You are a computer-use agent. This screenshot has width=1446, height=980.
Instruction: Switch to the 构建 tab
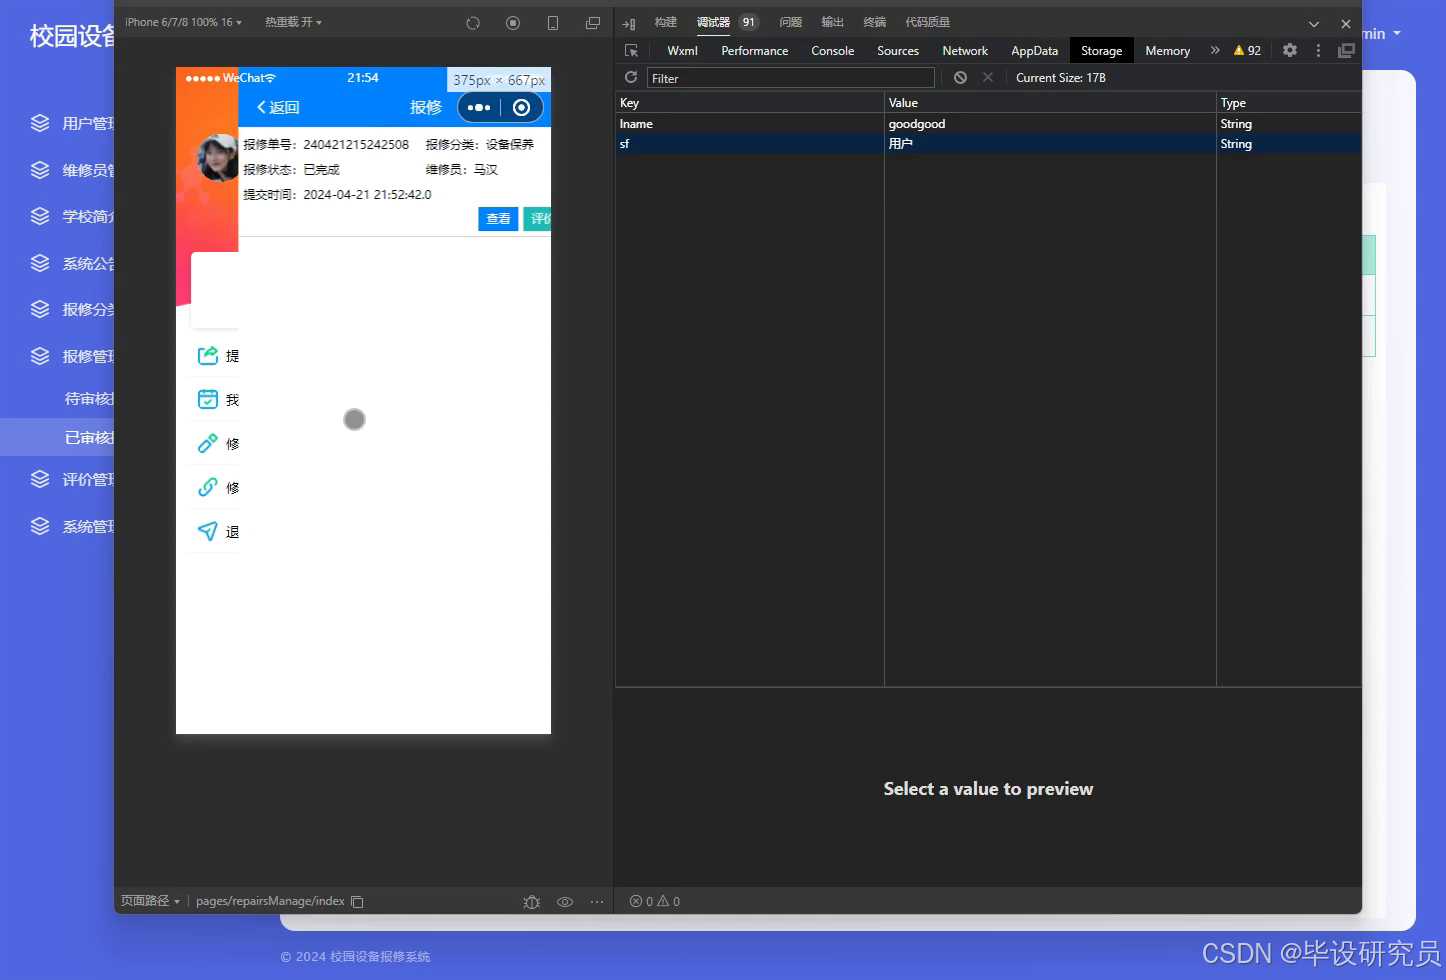coord(666,22)
